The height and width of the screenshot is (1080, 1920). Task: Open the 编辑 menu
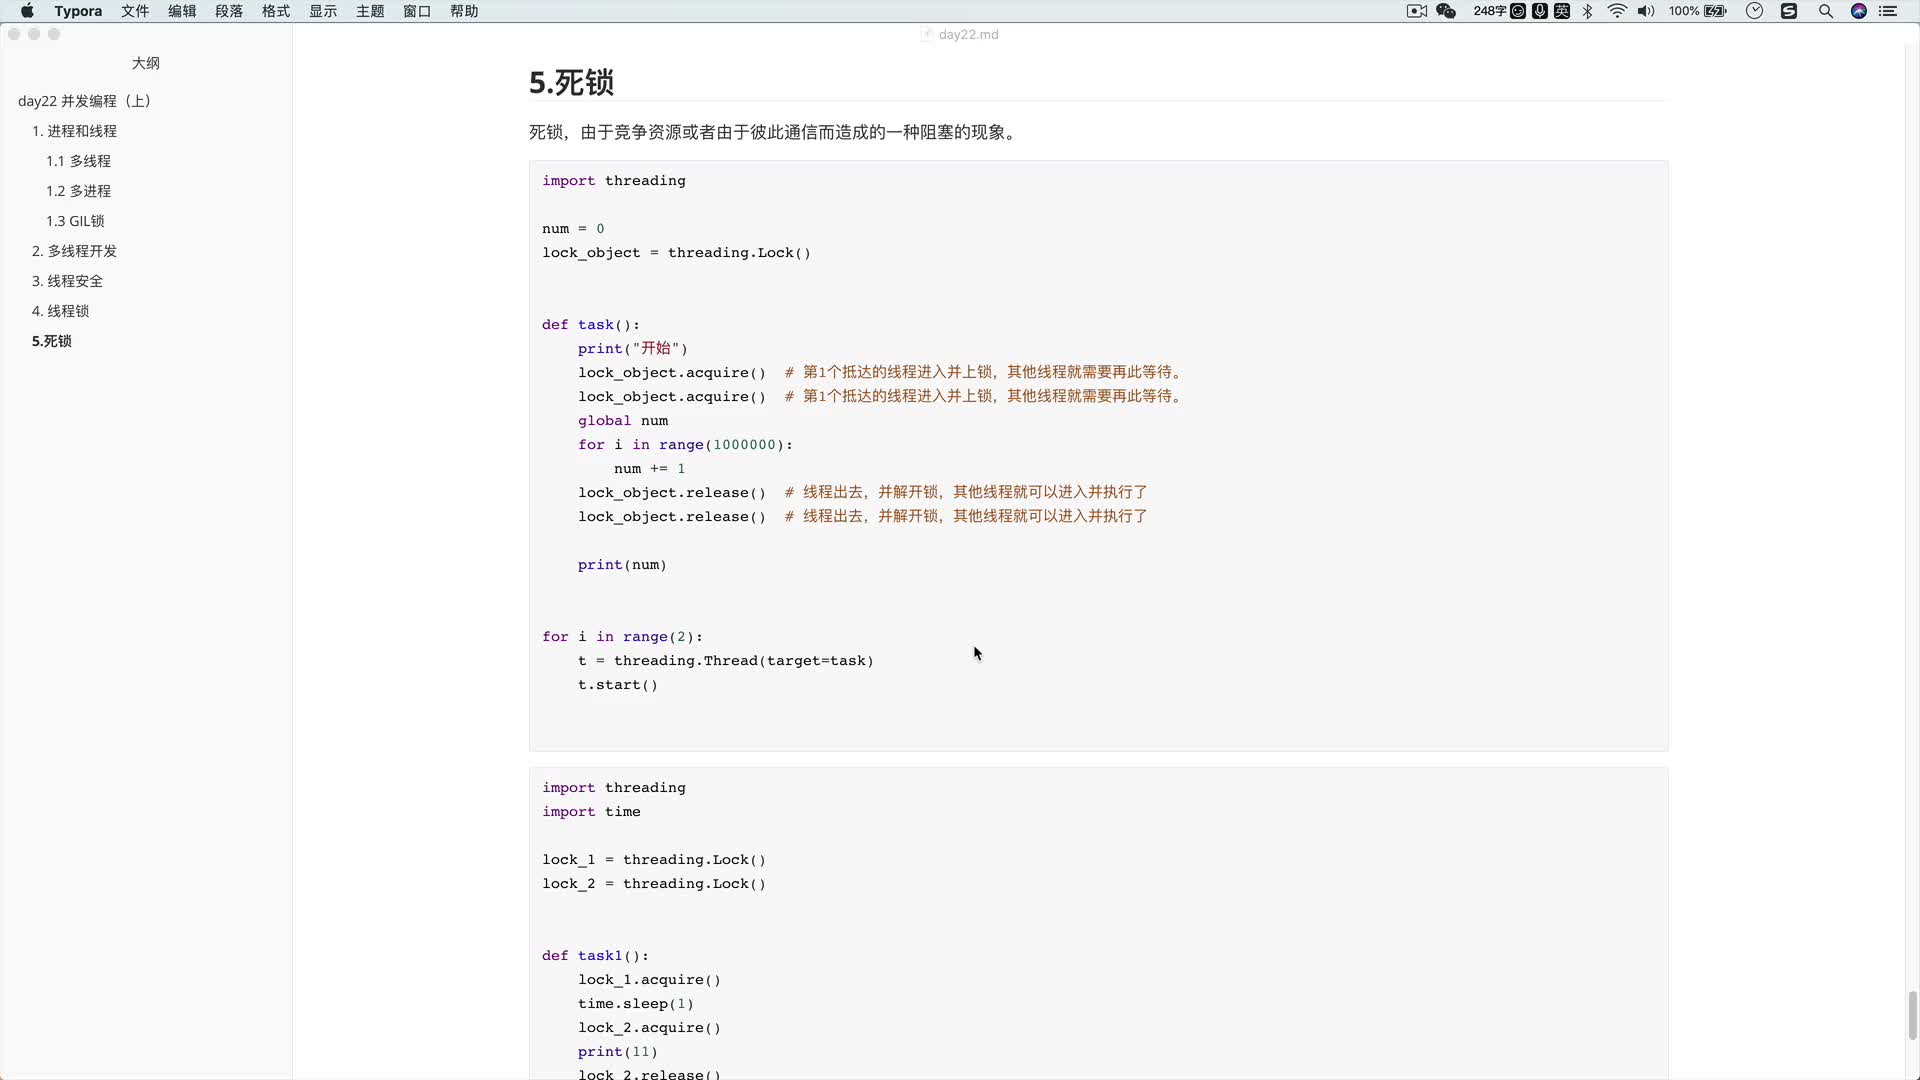(x=182, y=11)
